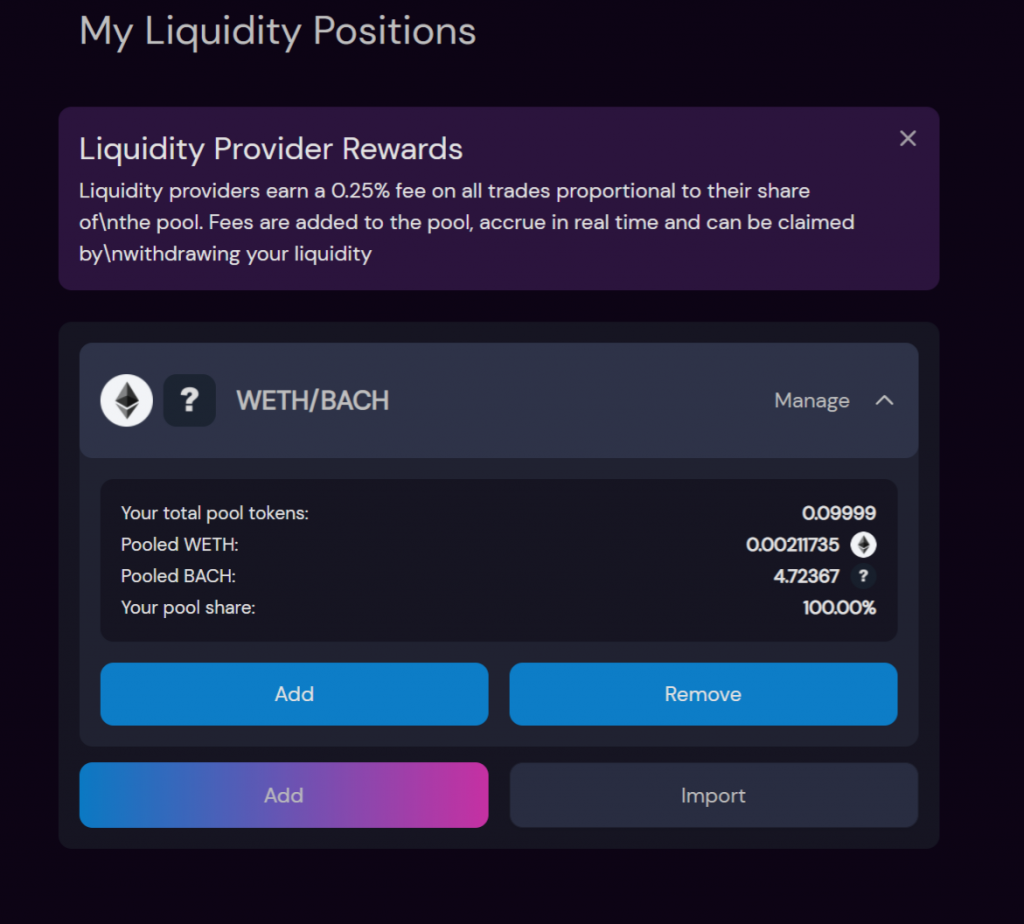Click the total pool tokens value 0.09999
The image size is (1024, 924).
click(839, 513)
